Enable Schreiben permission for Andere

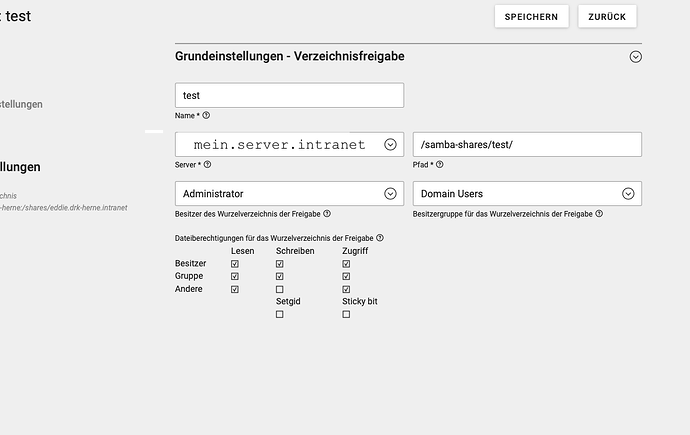(280, 290)
